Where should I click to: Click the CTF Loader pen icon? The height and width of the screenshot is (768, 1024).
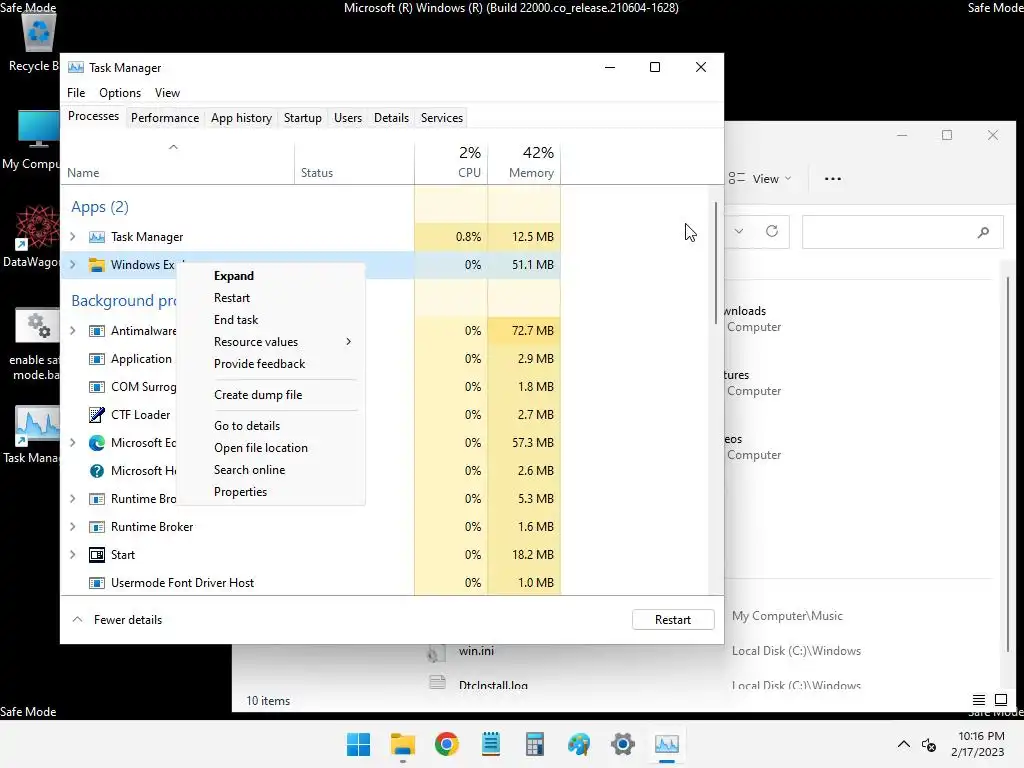[97, 415]
